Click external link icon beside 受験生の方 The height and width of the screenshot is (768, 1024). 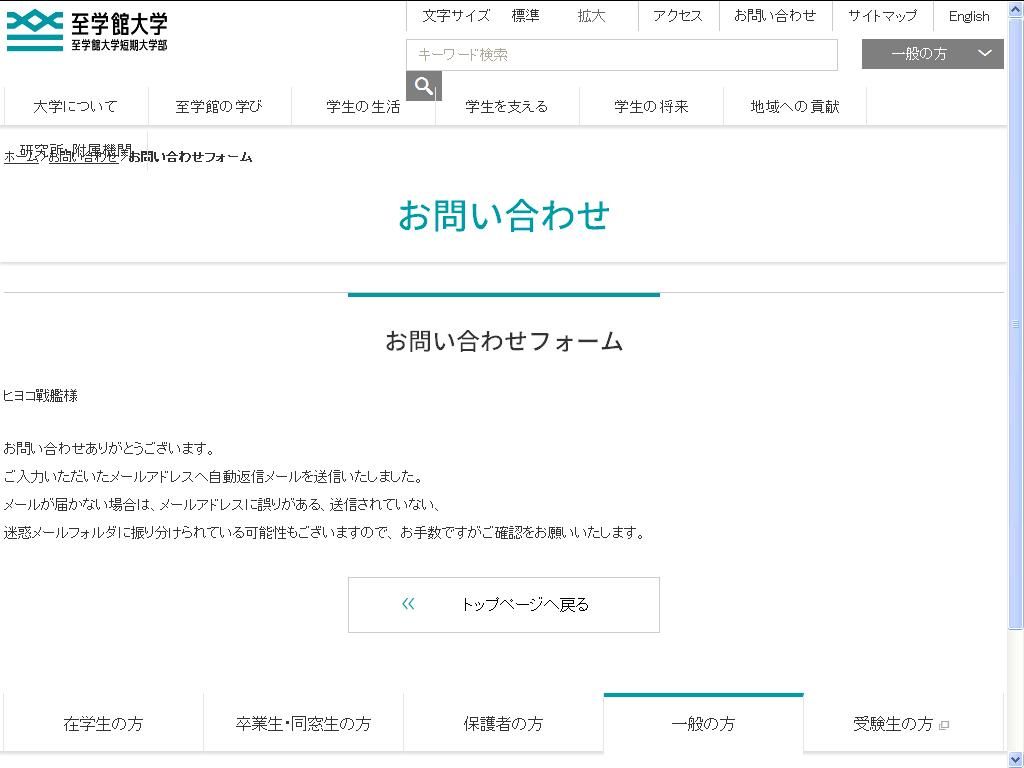tap(944, 725)
